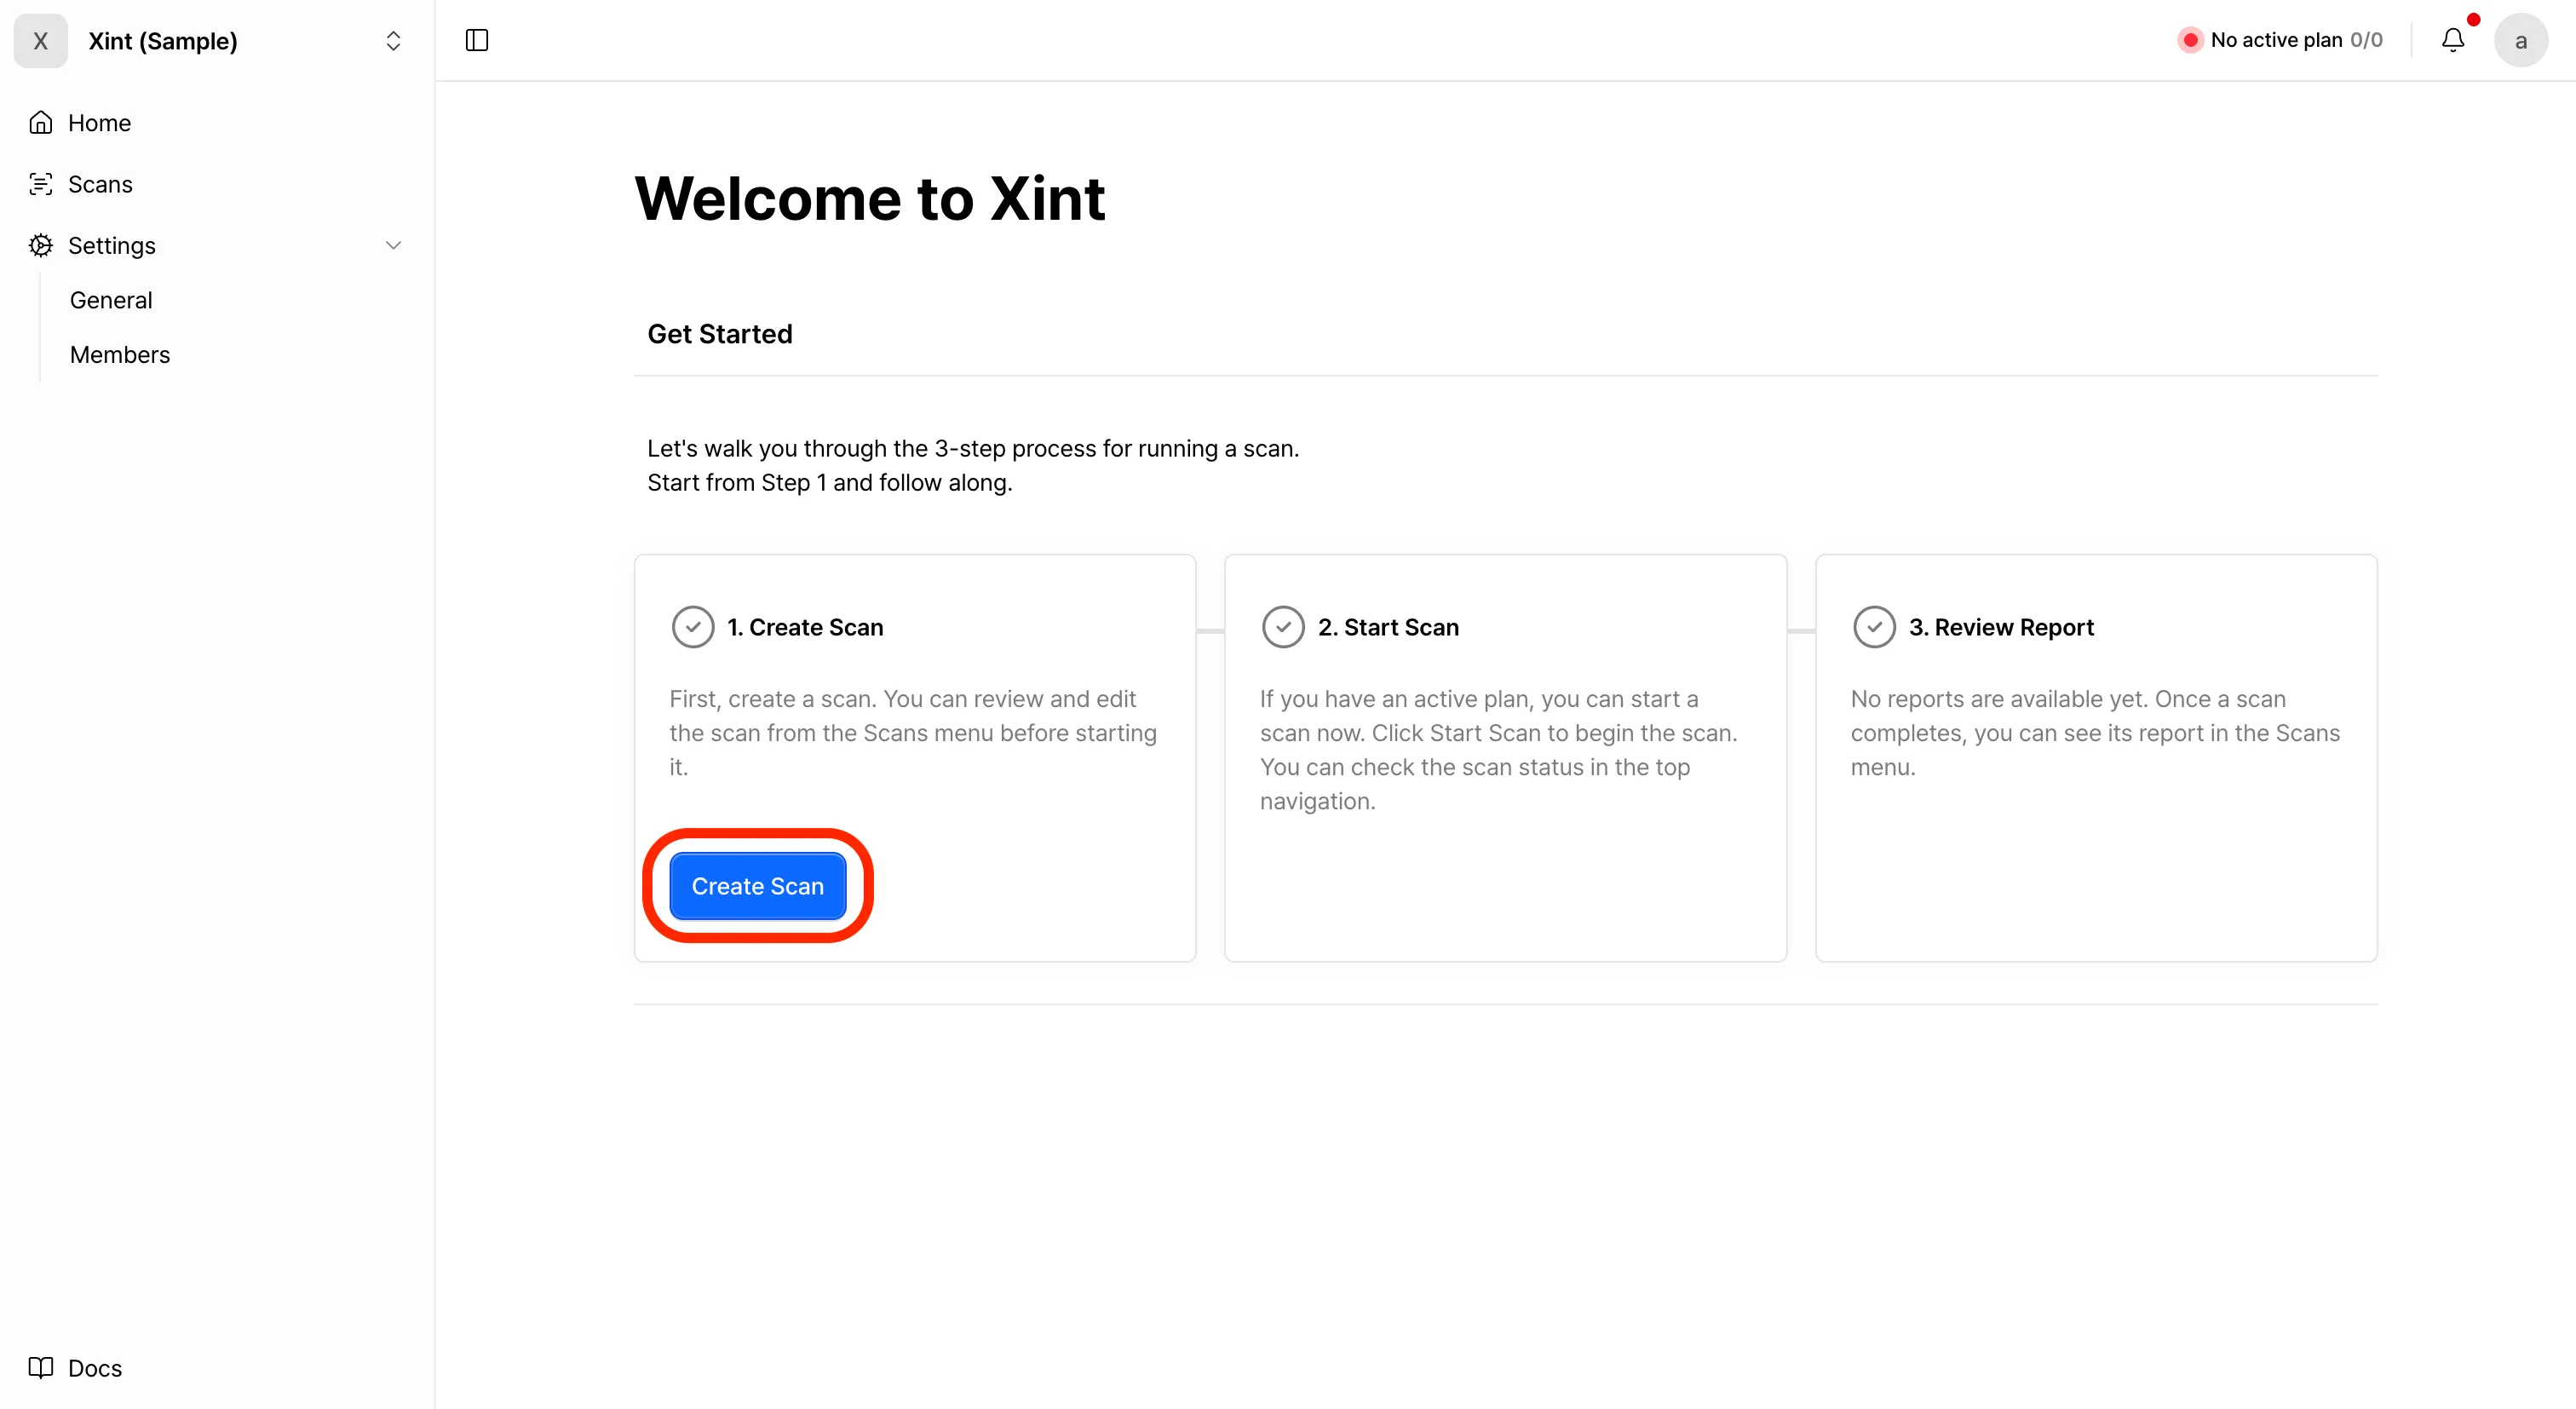2576x1409 pixels.
Task: Click the checkmark circle beside Review Report step
Action: click(1875, 627)
